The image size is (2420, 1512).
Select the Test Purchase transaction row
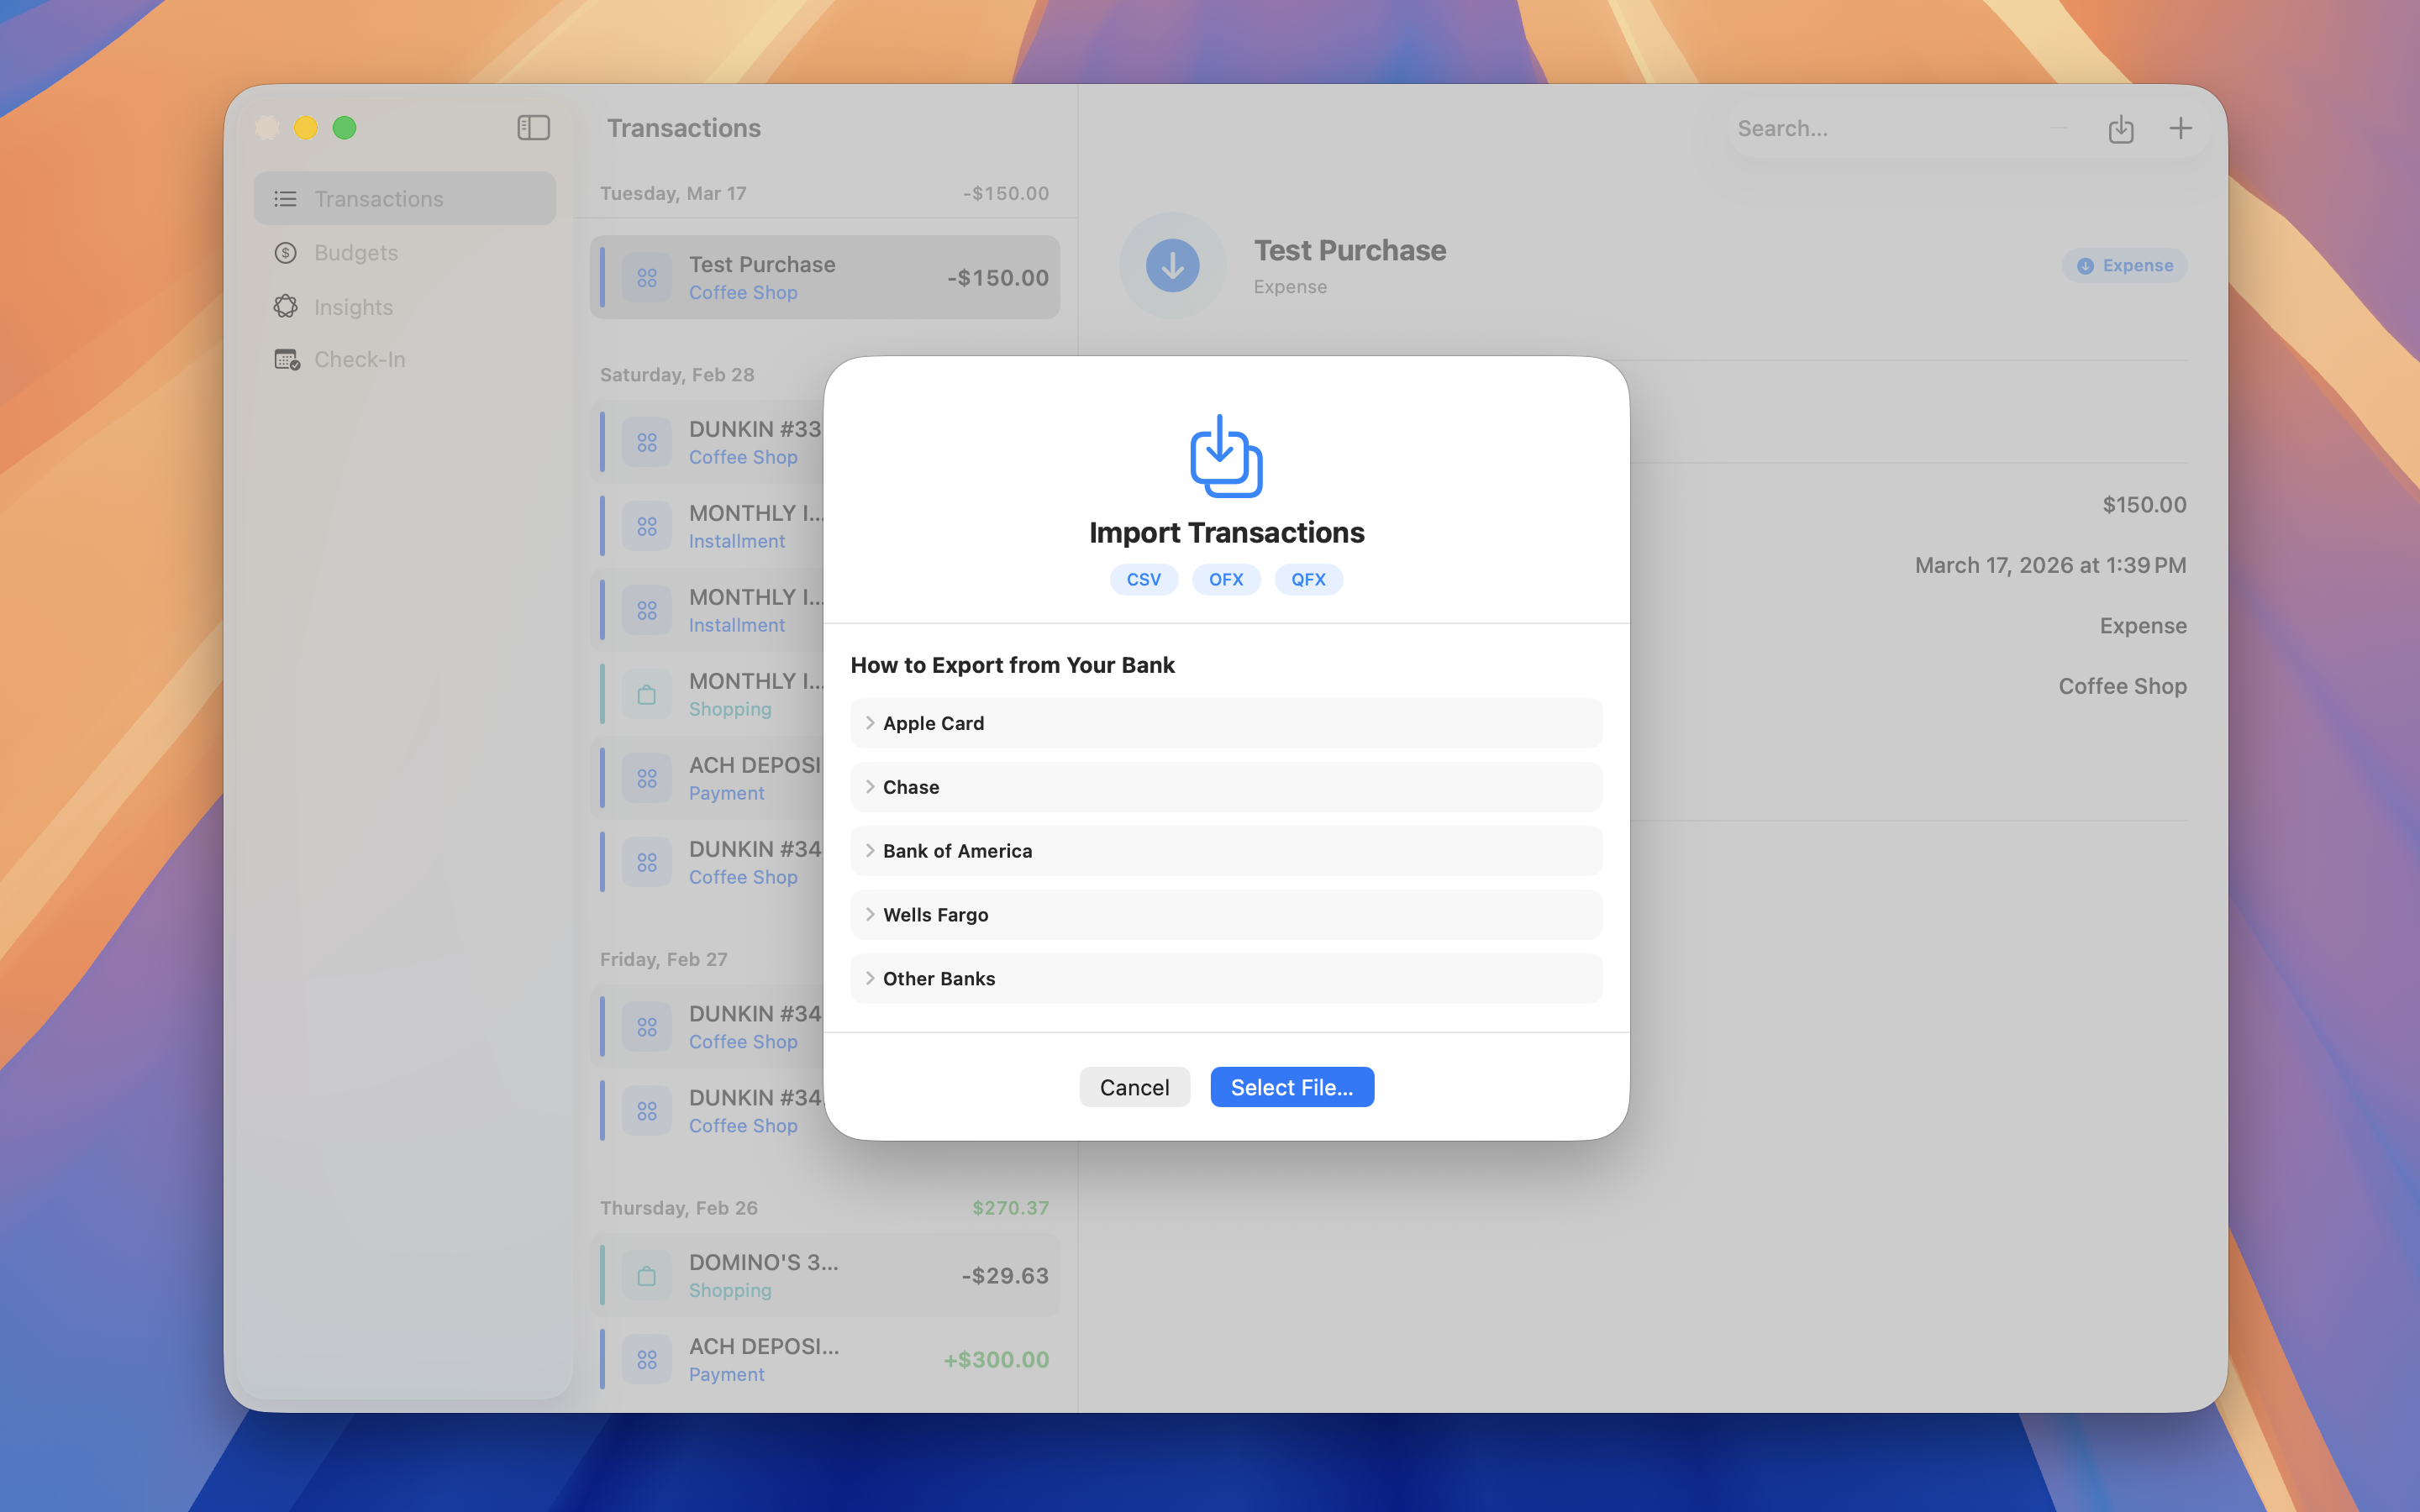coord(825,277)
